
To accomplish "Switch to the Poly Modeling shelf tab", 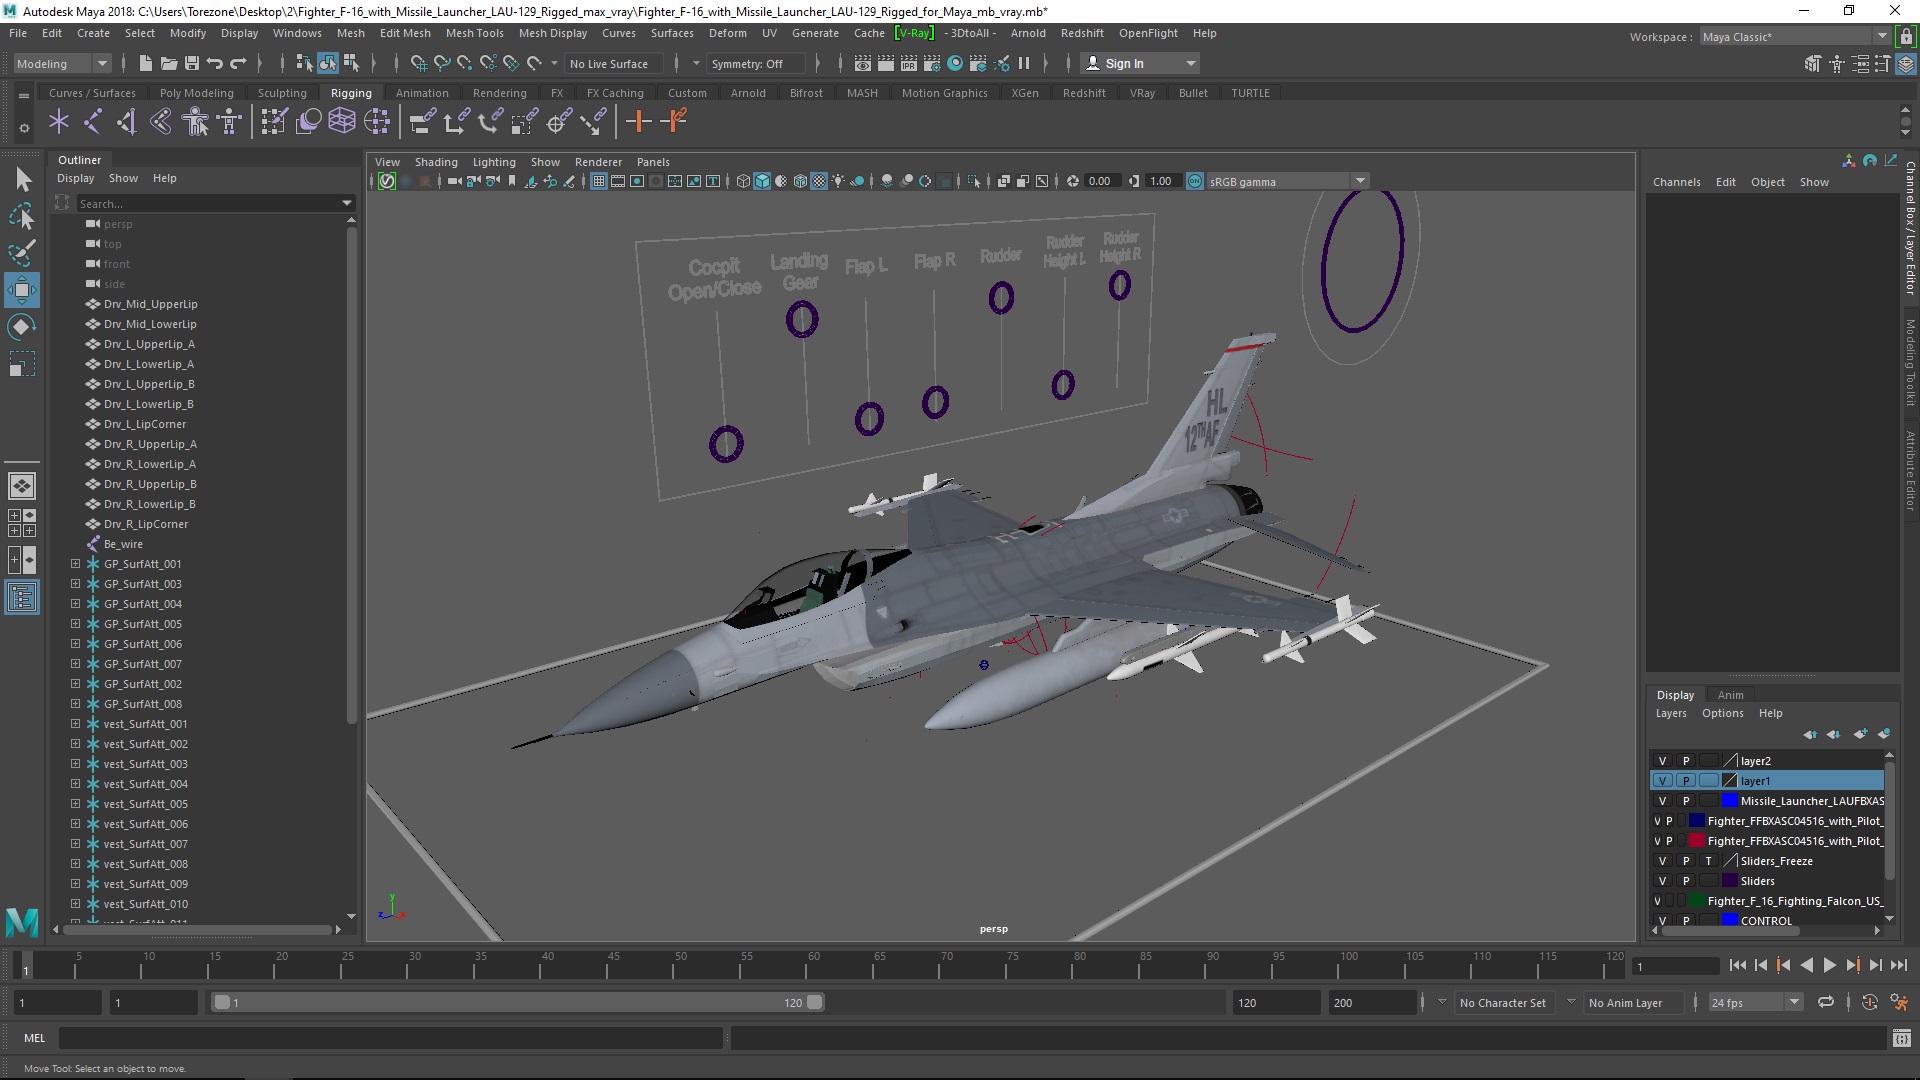I will coord(196,93).
